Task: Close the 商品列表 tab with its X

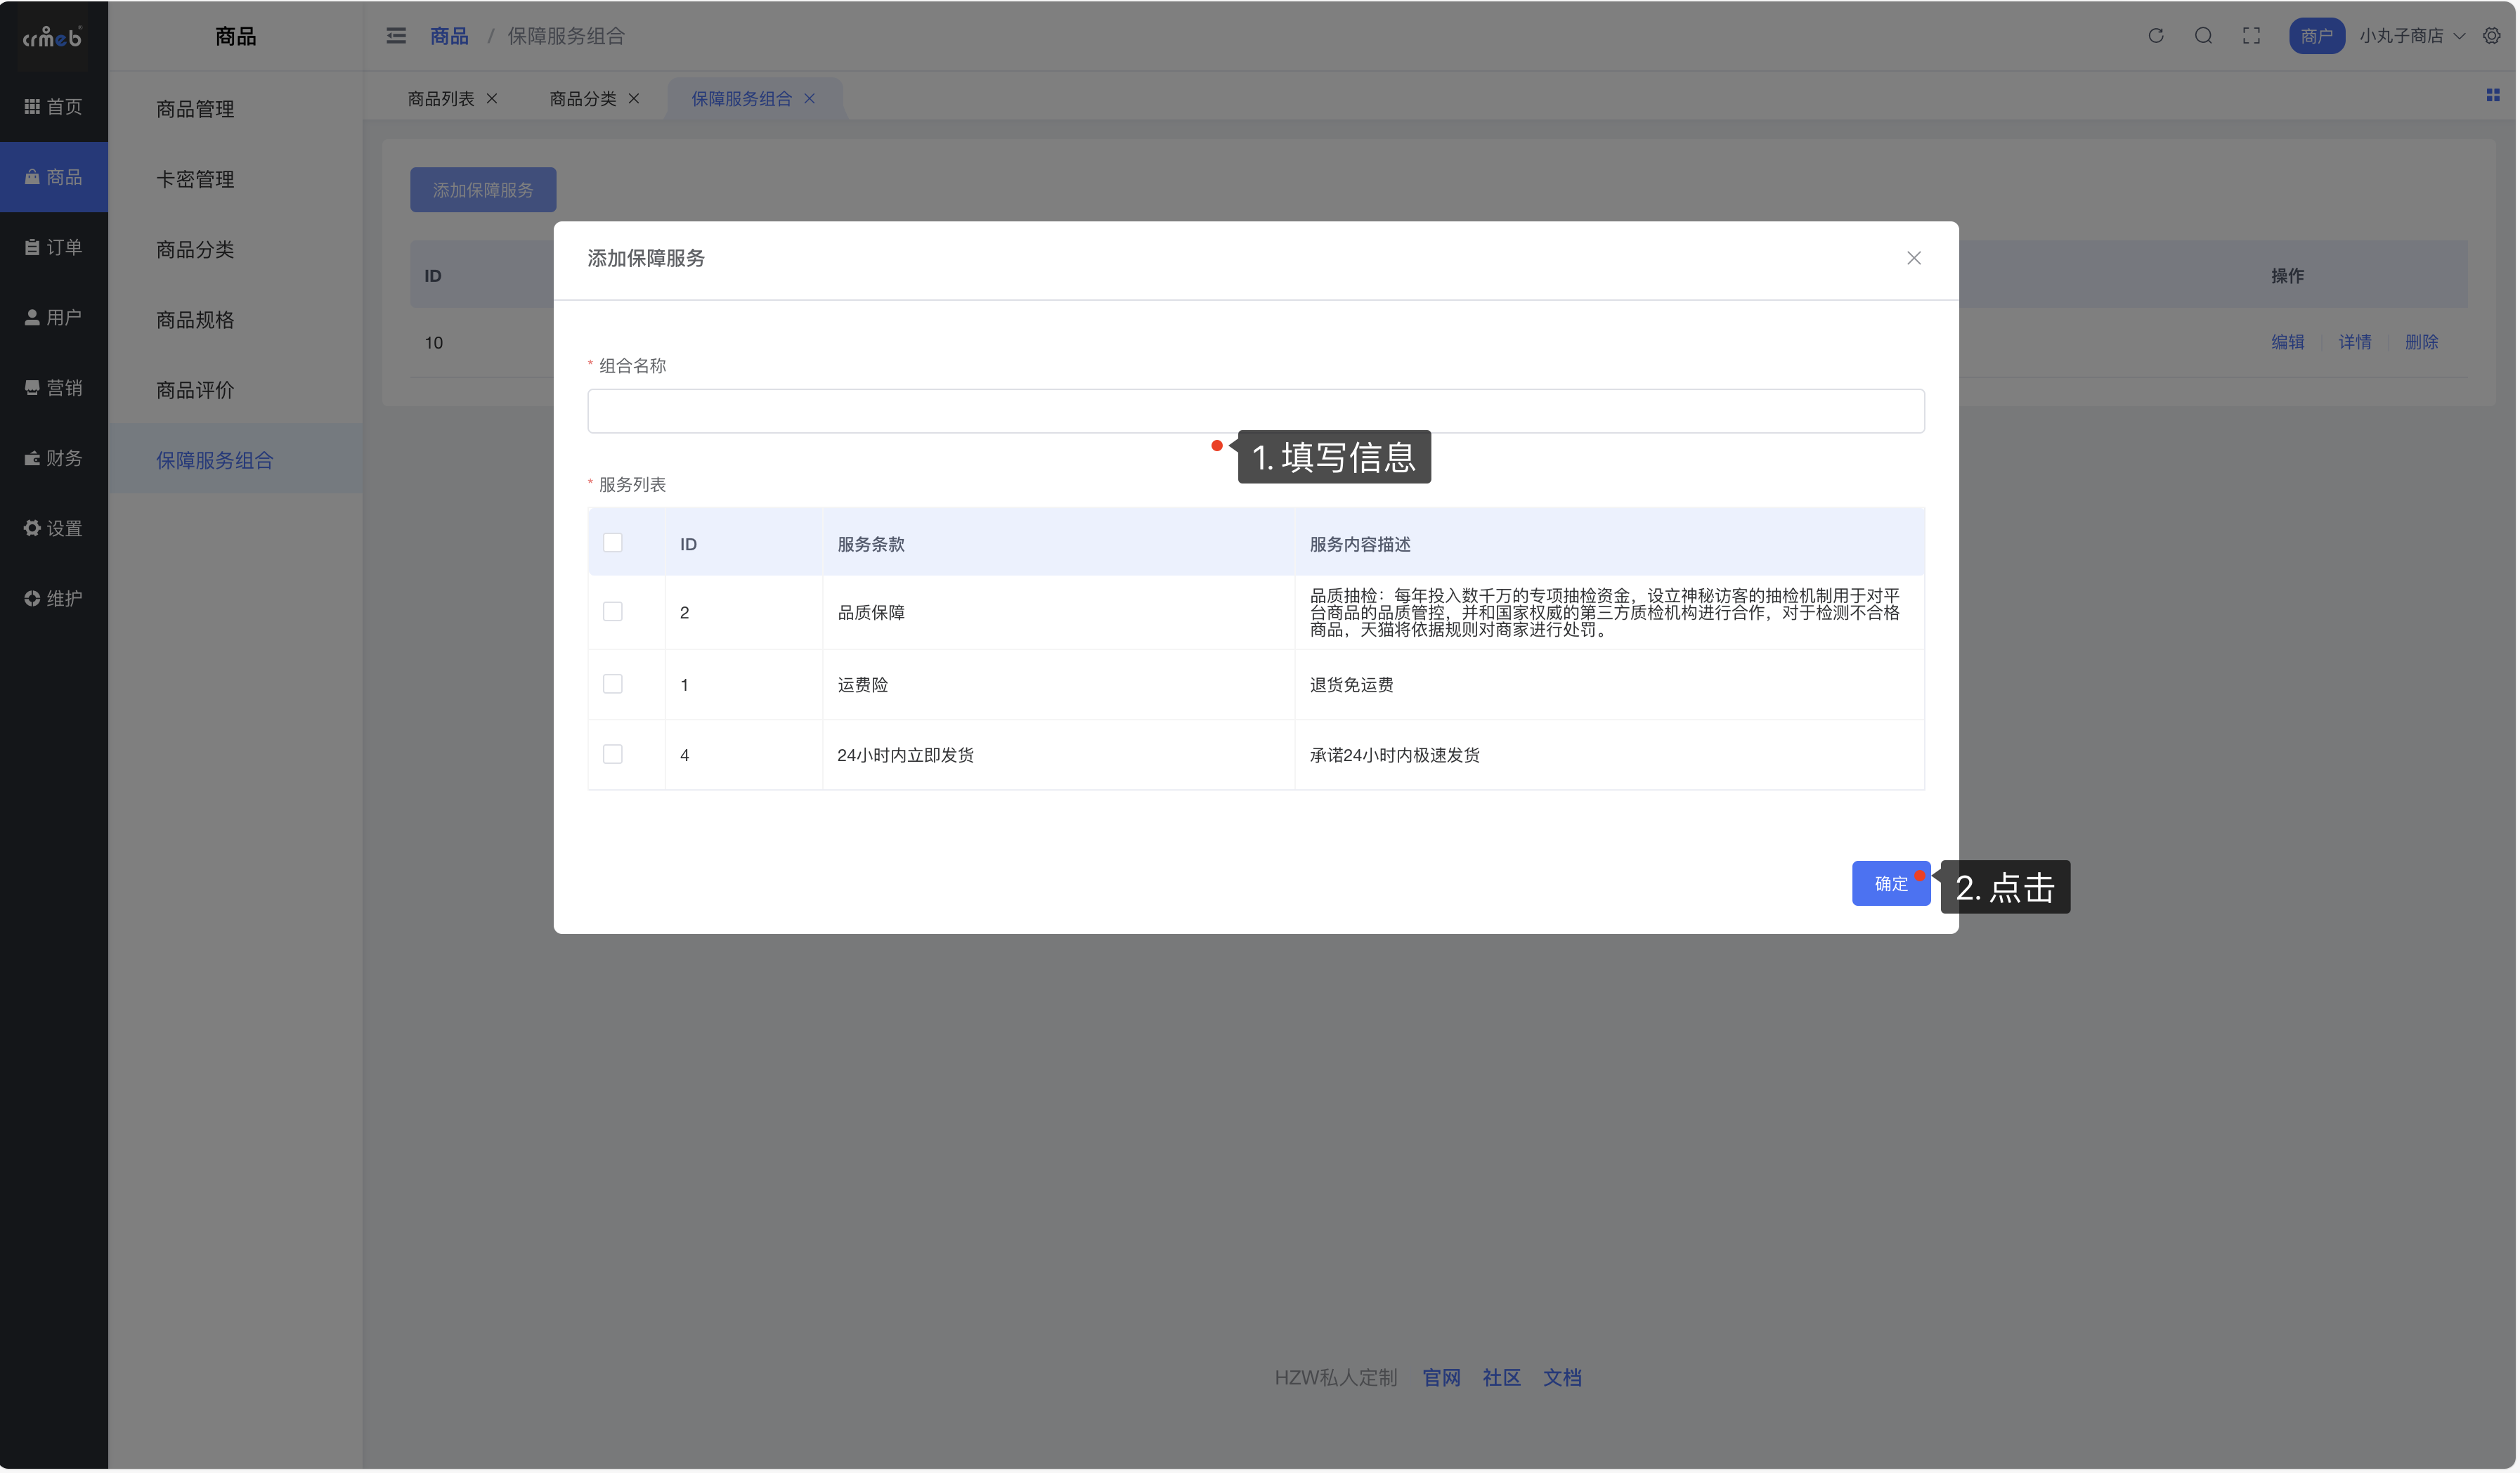Action: pos(492,99)
